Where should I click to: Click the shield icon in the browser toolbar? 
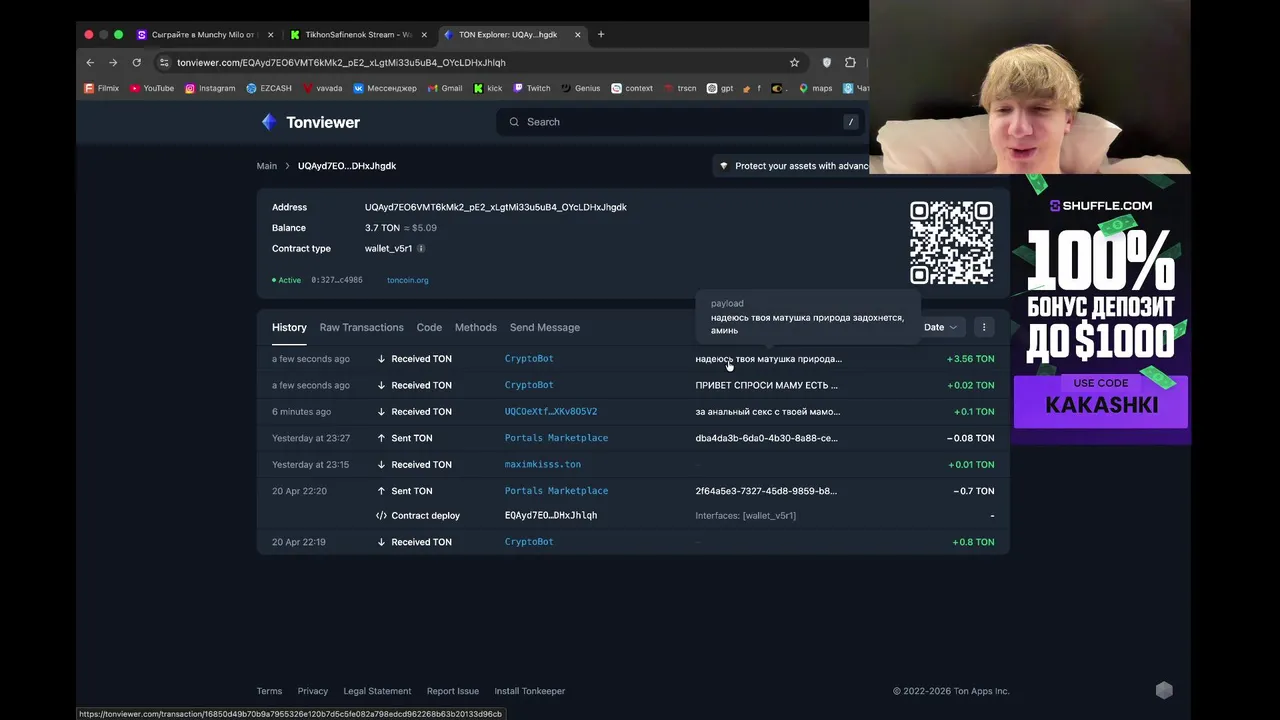pyautogui.click(x=827, y=62)
